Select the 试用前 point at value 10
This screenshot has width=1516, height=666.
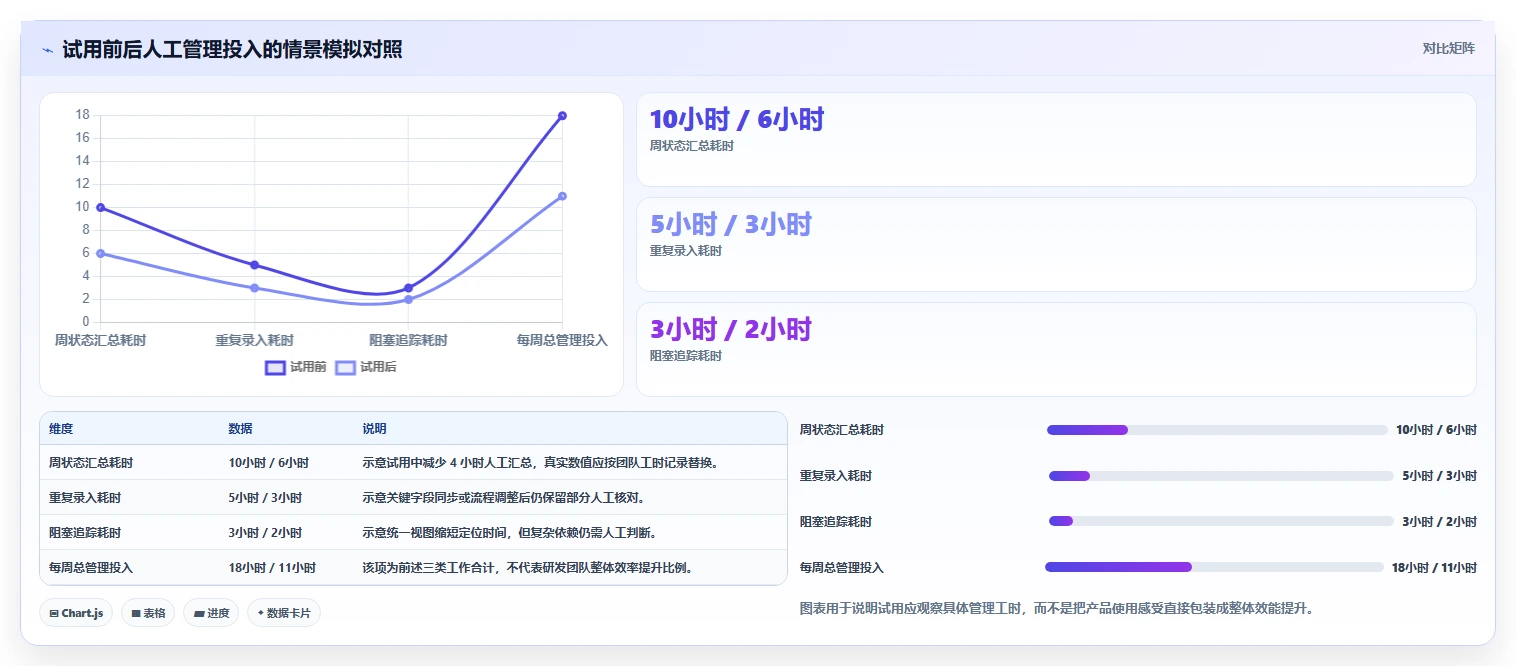(100, 208)
